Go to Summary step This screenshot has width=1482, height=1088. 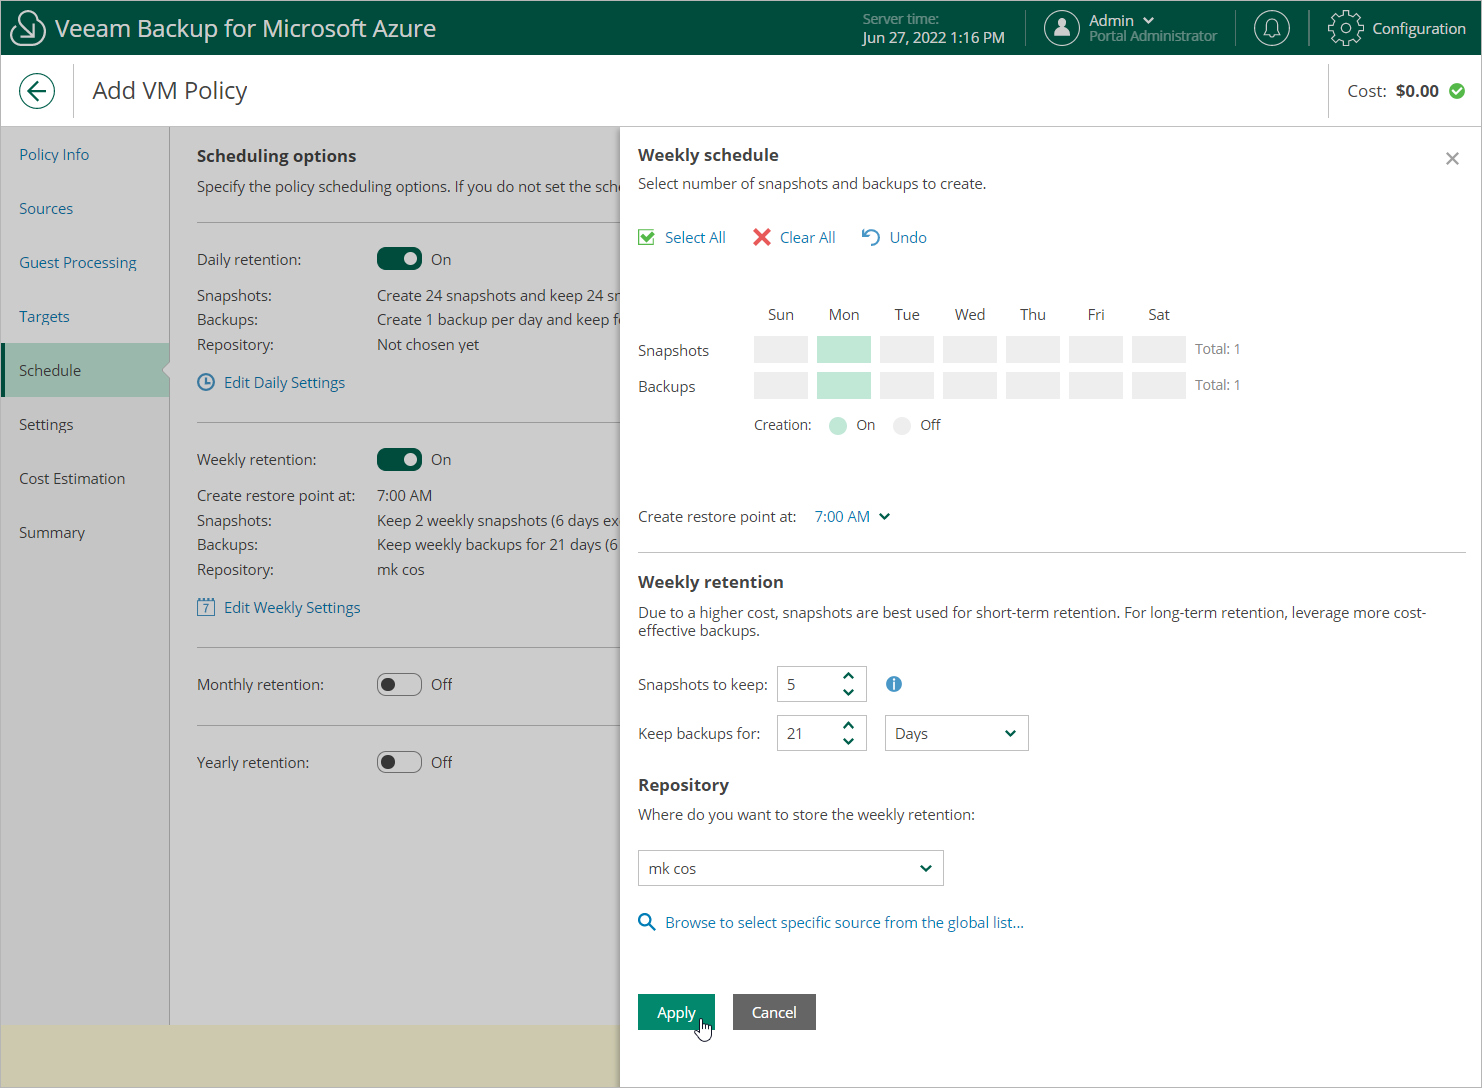coord(52,532)
